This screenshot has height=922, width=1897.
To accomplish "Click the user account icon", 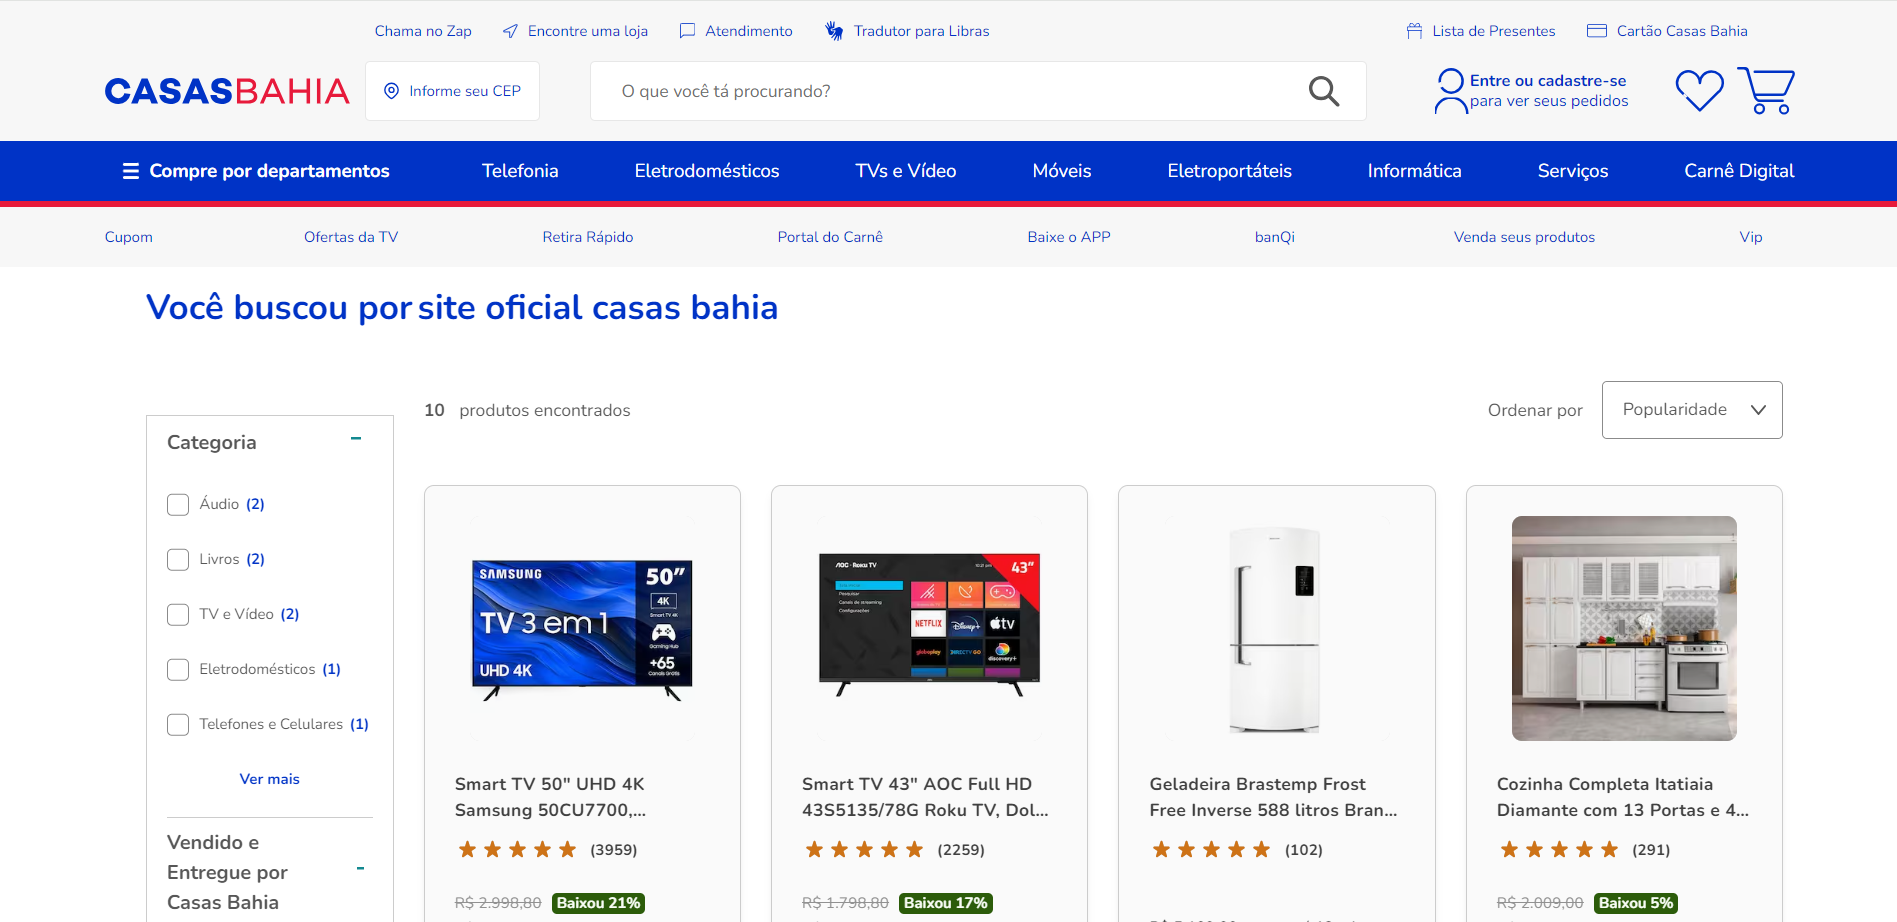I will click(x=1450, y=91).
